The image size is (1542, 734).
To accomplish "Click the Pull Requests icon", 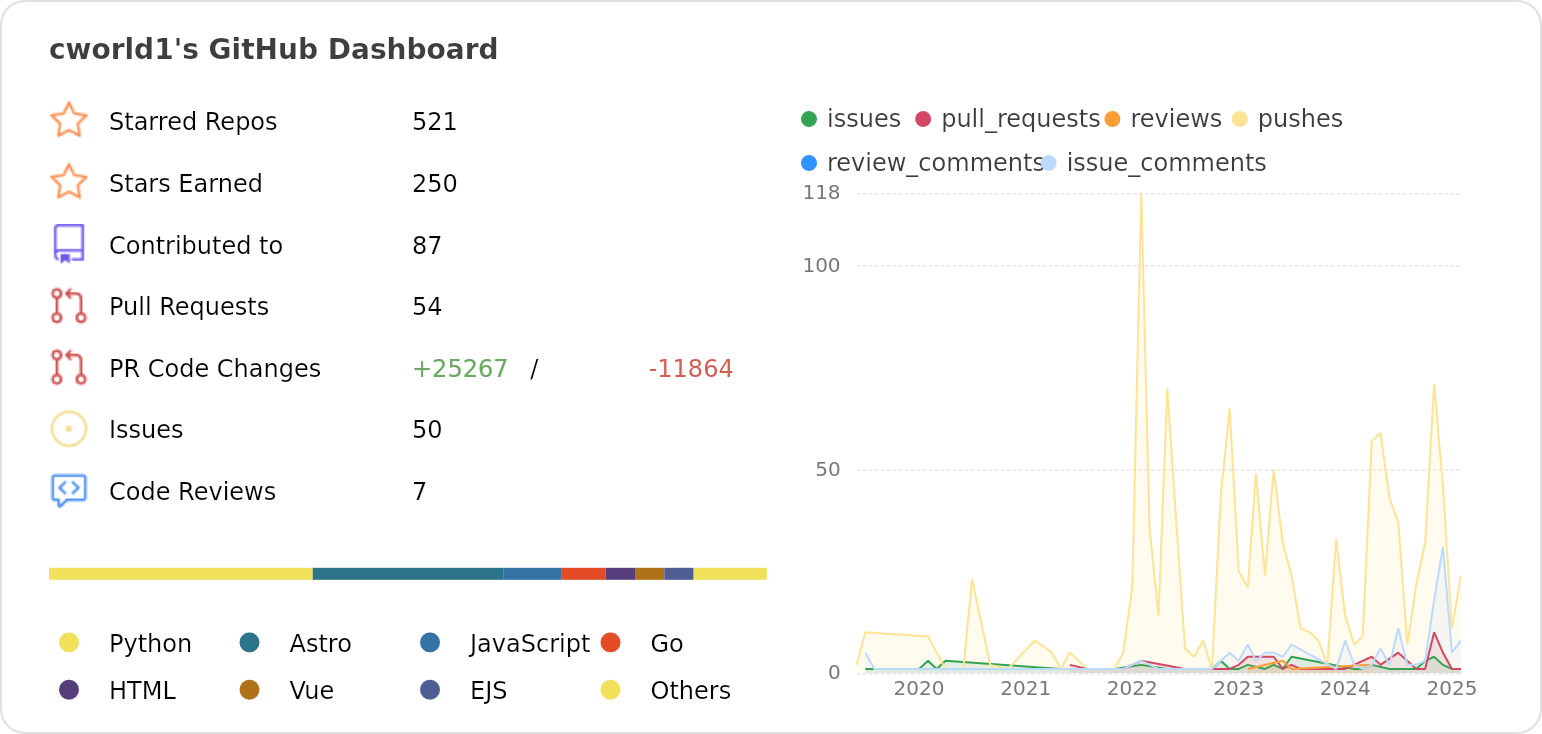I will [x=69, y=306].
